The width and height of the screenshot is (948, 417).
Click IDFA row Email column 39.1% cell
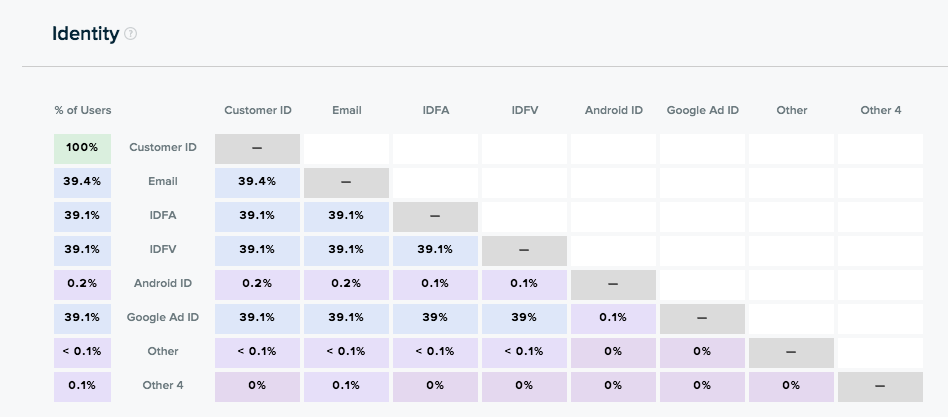[346, 216]
